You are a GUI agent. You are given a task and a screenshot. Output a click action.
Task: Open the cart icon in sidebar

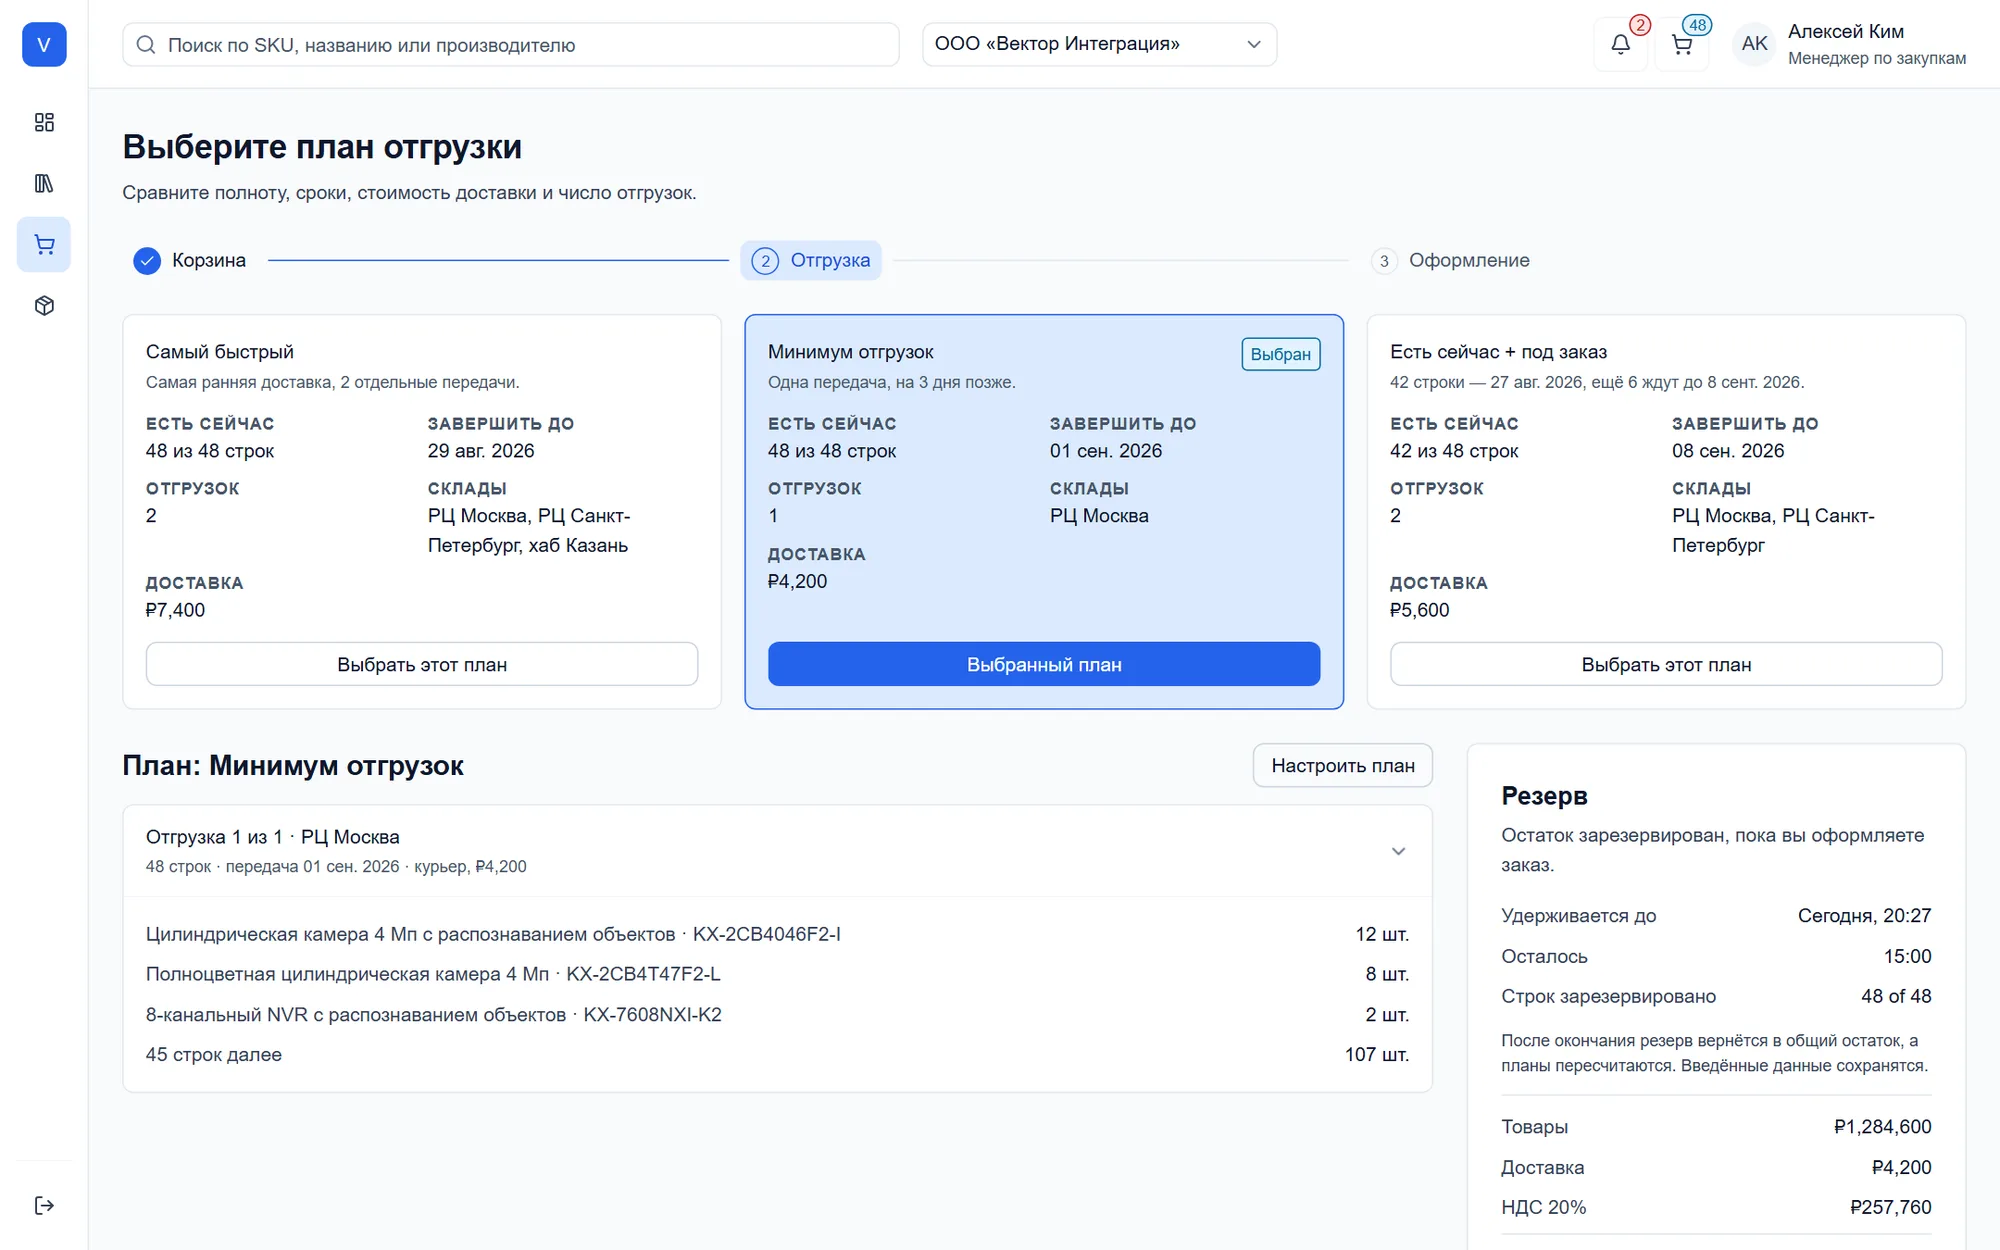coord(44,244)
